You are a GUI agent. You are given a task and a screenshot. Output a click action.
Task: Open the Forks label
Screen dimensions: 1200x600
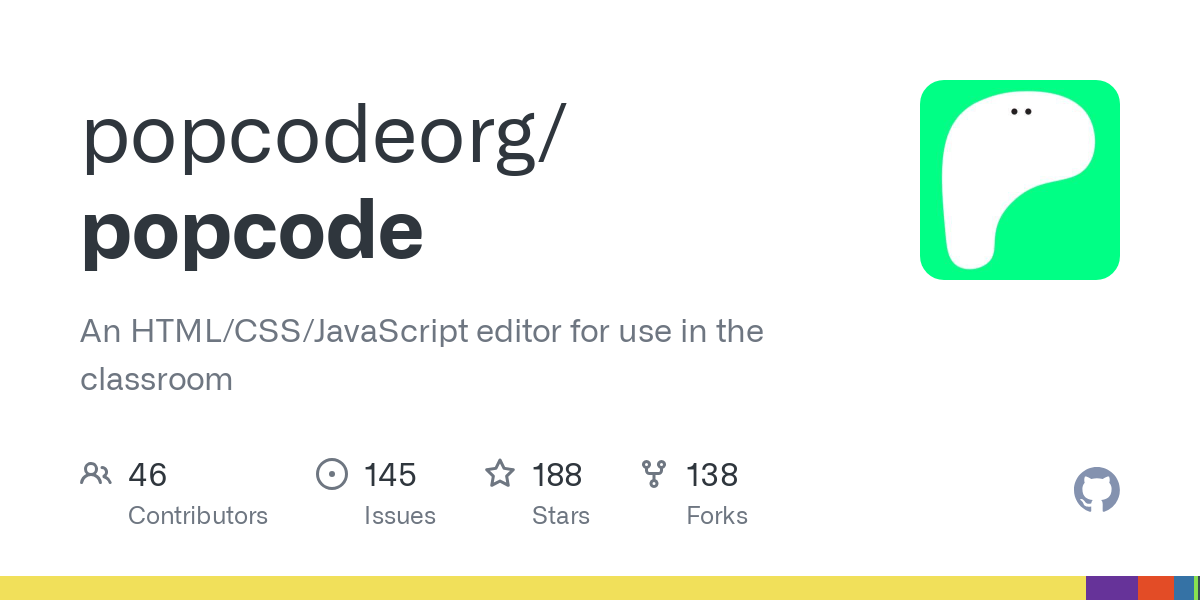coord(717,516)
